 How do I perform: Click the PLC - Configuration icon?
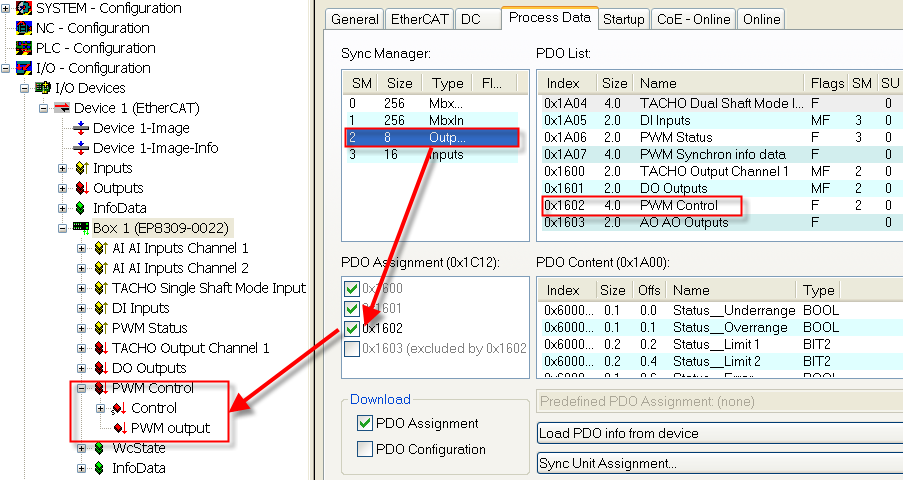tap(24, 48)
